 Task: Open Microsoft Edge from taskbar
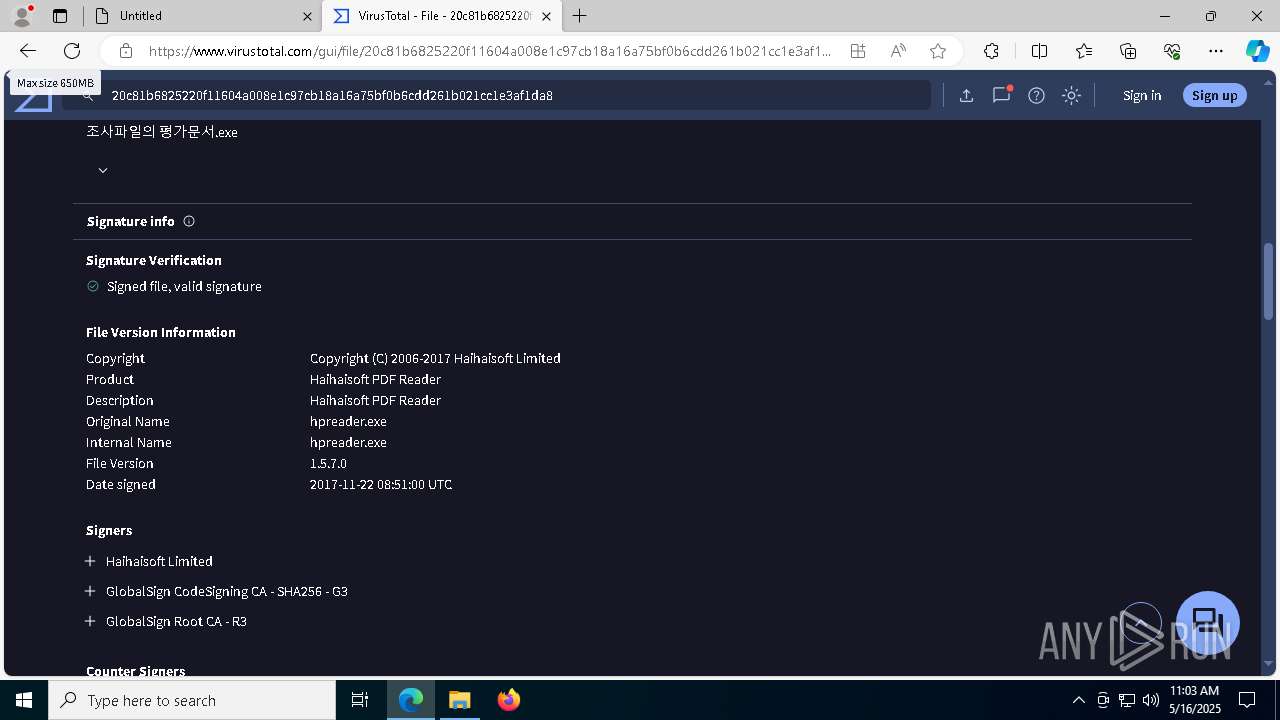click(x=411, y=700)
